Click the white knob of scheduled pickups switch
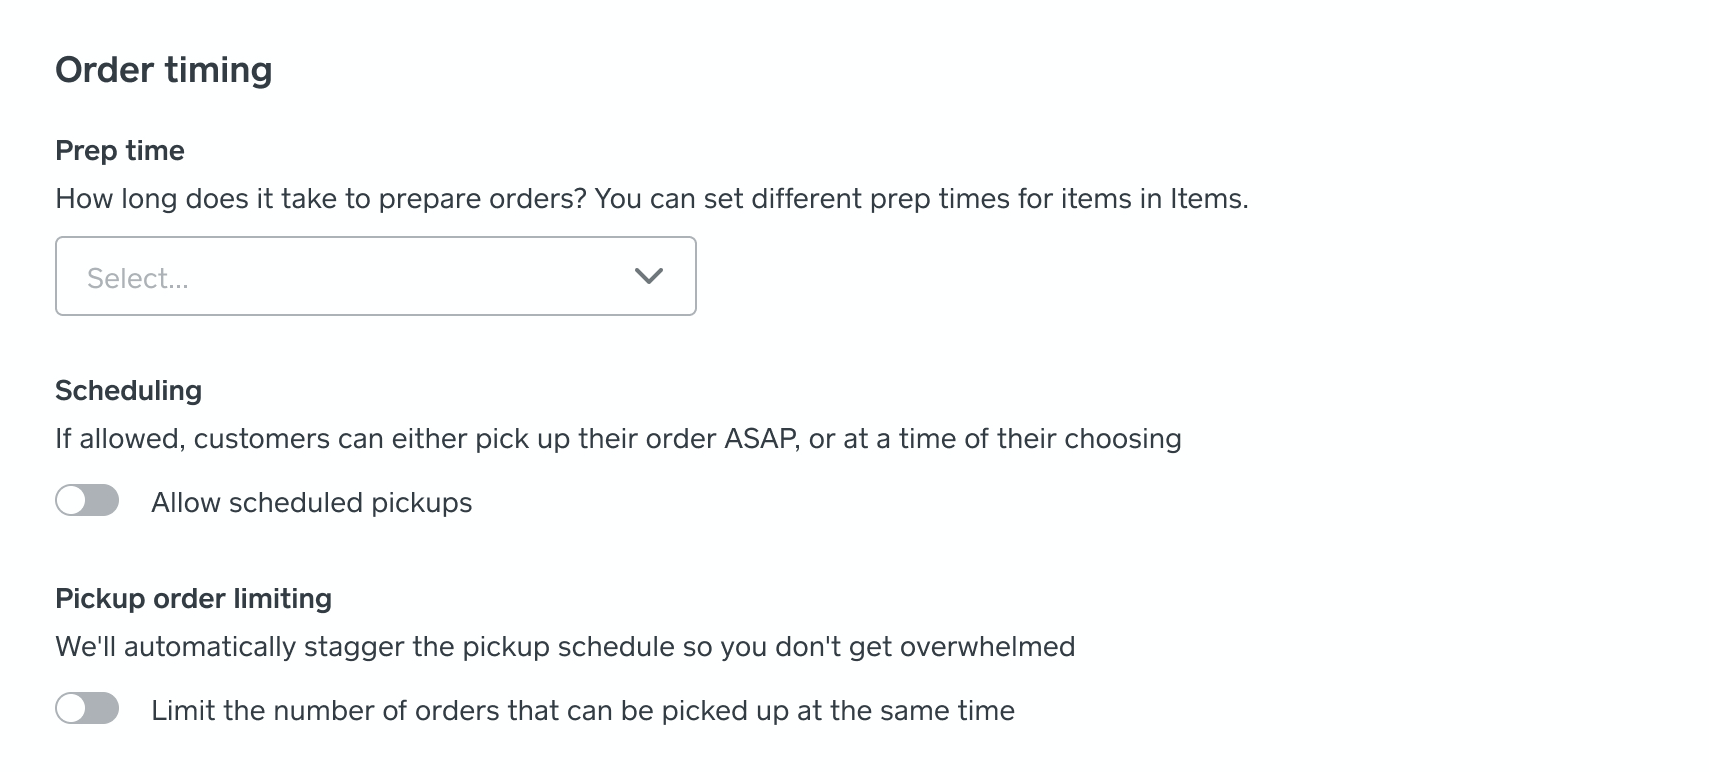The image size is (1709, 772). coord(71,500)
